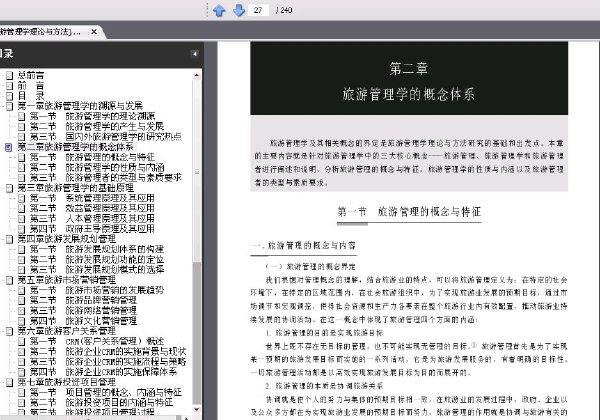This screenshot has width=600, height=420.
Task: Open 第二节 旅游企业CRM的实施背景与现状
Action: point(108,352)
